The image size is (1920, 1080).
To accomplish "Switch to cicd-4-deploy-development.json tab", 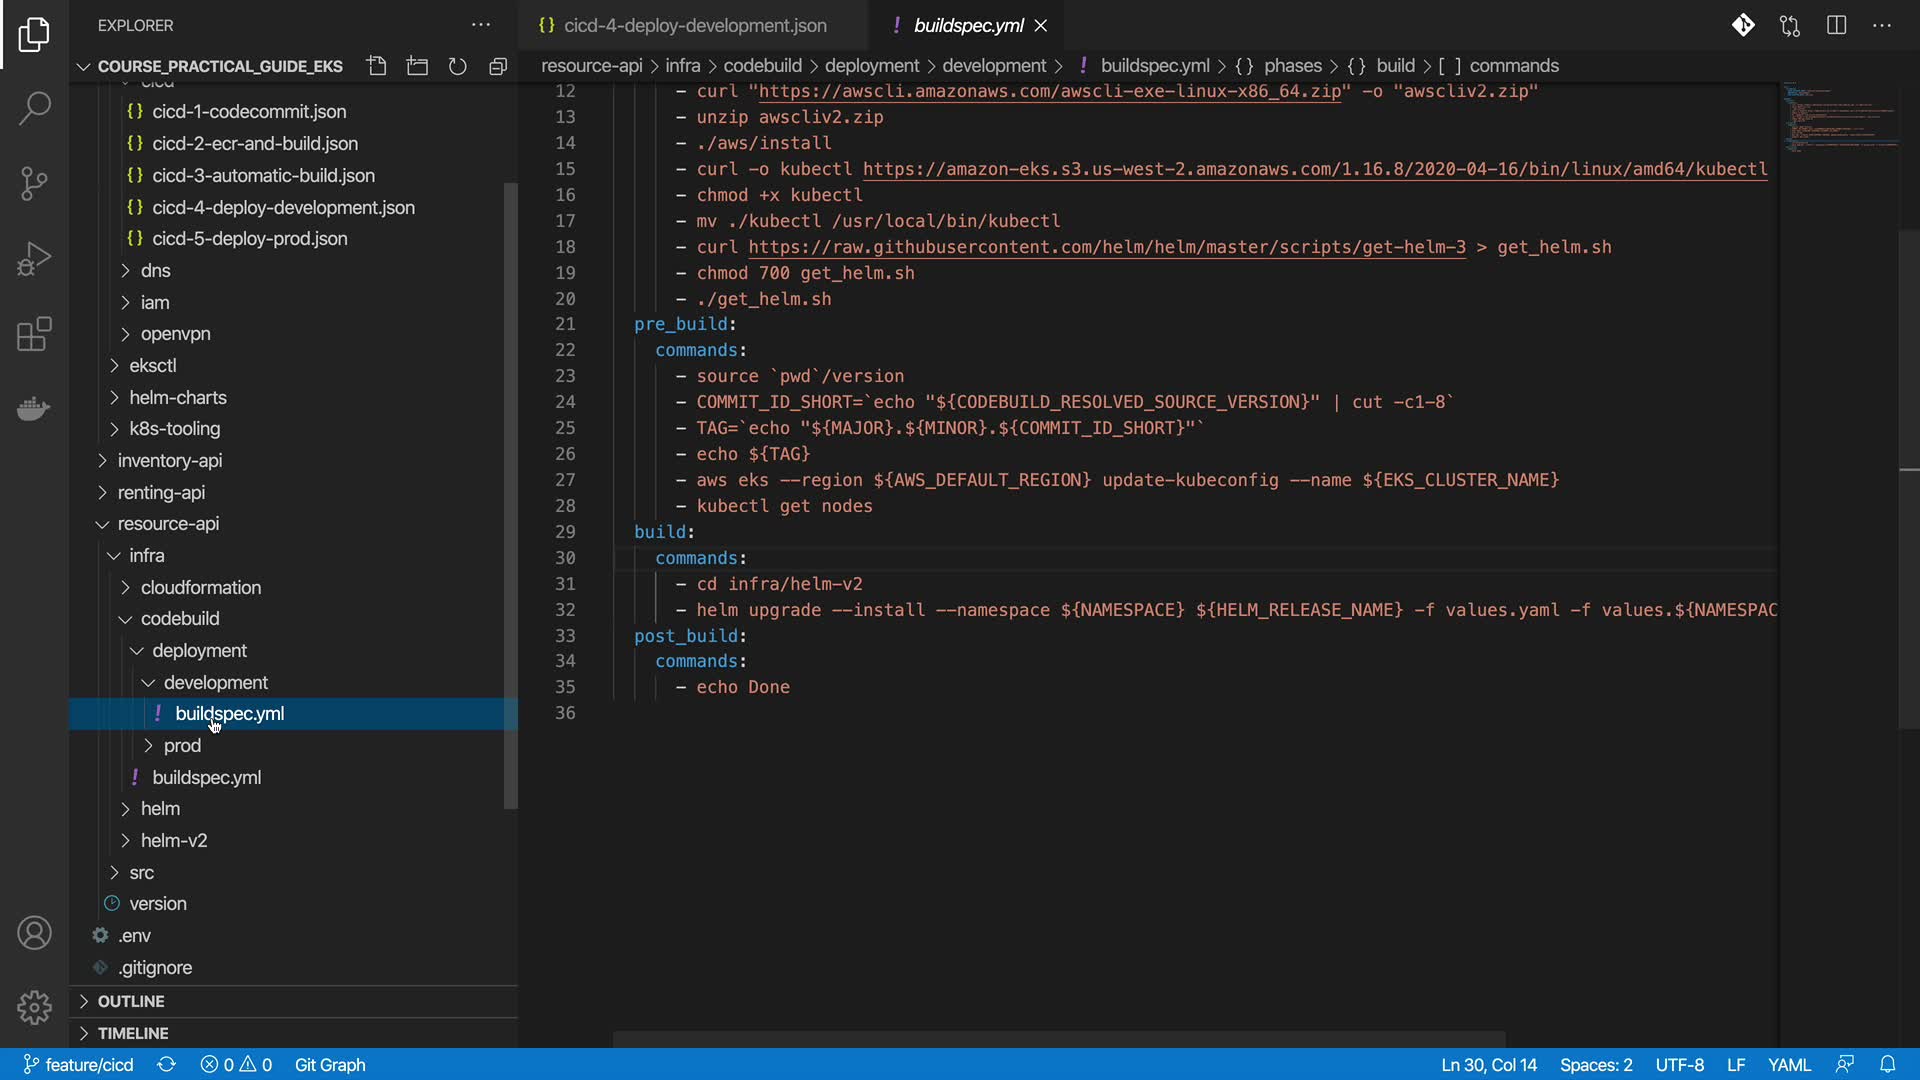I will tap(694, 25).
